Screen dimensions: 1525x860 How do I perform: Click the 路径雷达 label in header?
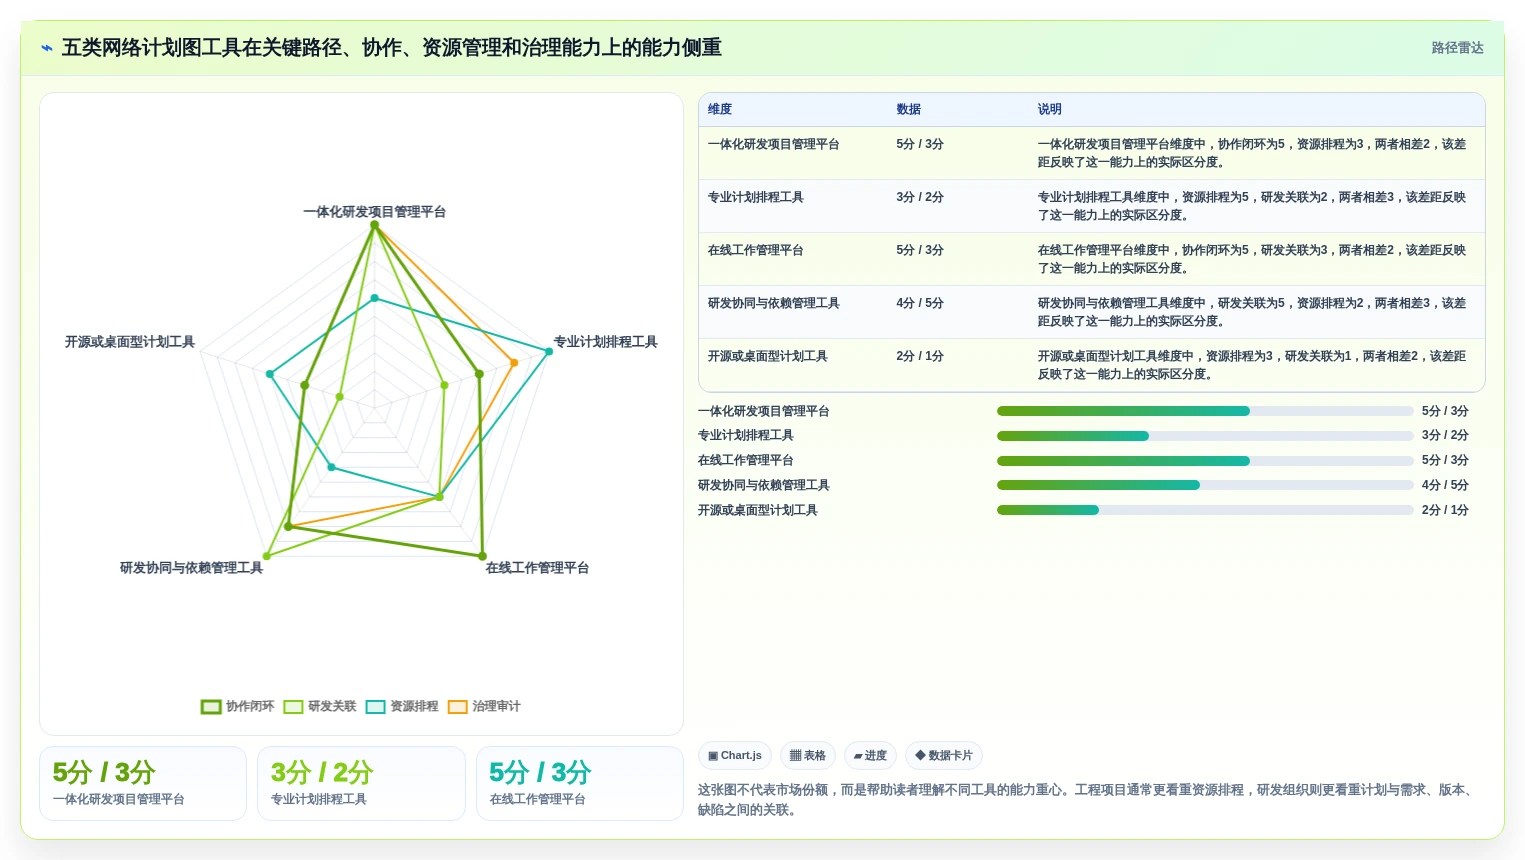pos(1457,48)
